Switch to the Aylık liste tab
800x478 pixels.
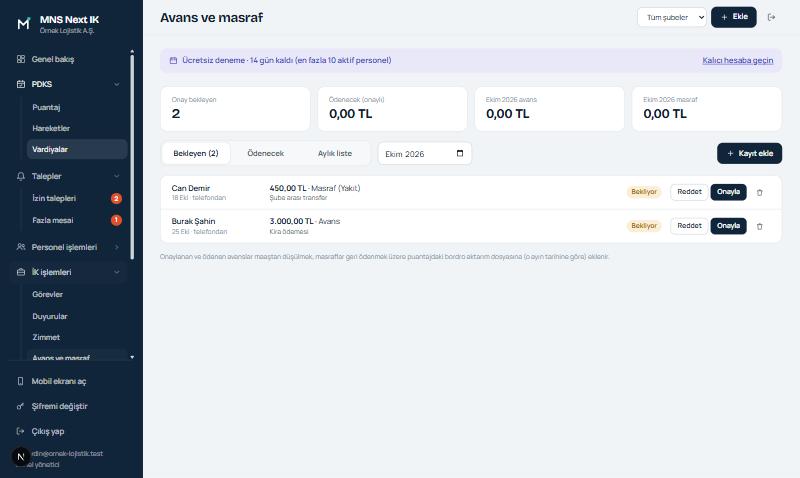click(x=335, y=154)
